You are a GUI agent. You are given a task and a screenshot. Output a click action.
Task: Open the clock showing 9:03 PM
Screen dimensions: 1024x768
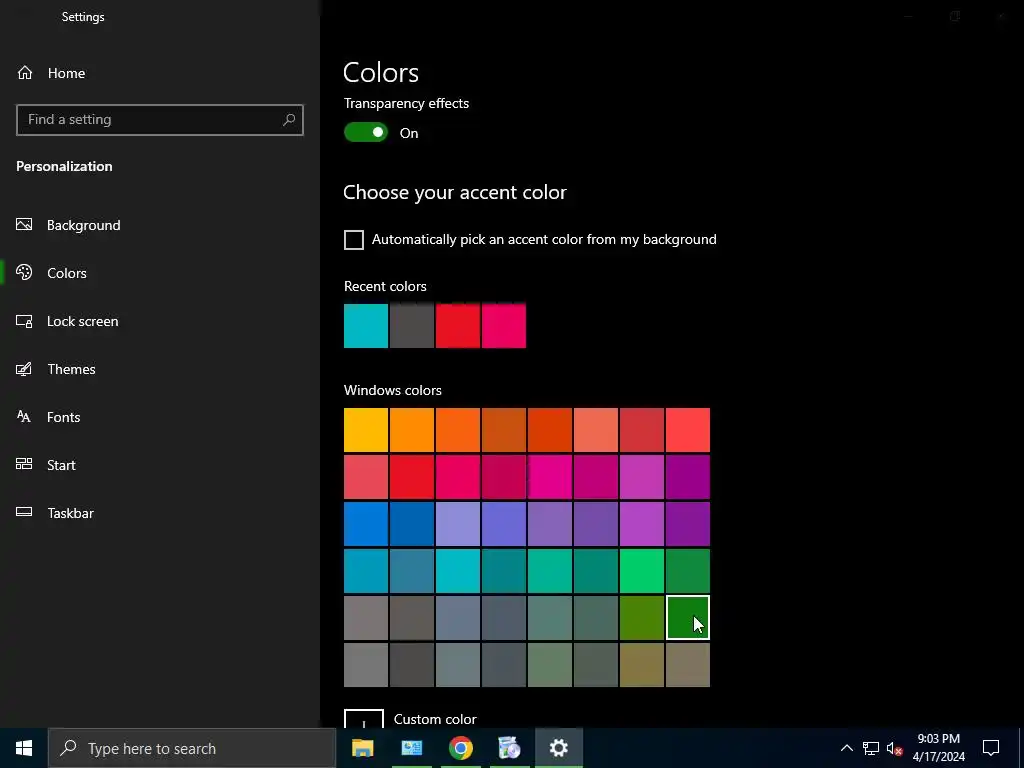938,748
